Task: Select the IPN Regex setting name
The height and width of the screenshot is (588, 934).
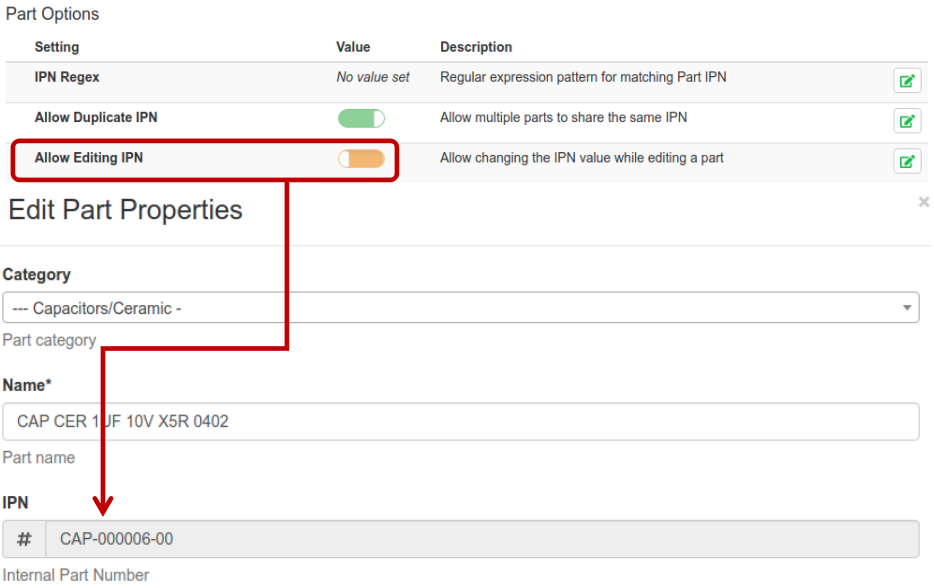Action: 67,77
